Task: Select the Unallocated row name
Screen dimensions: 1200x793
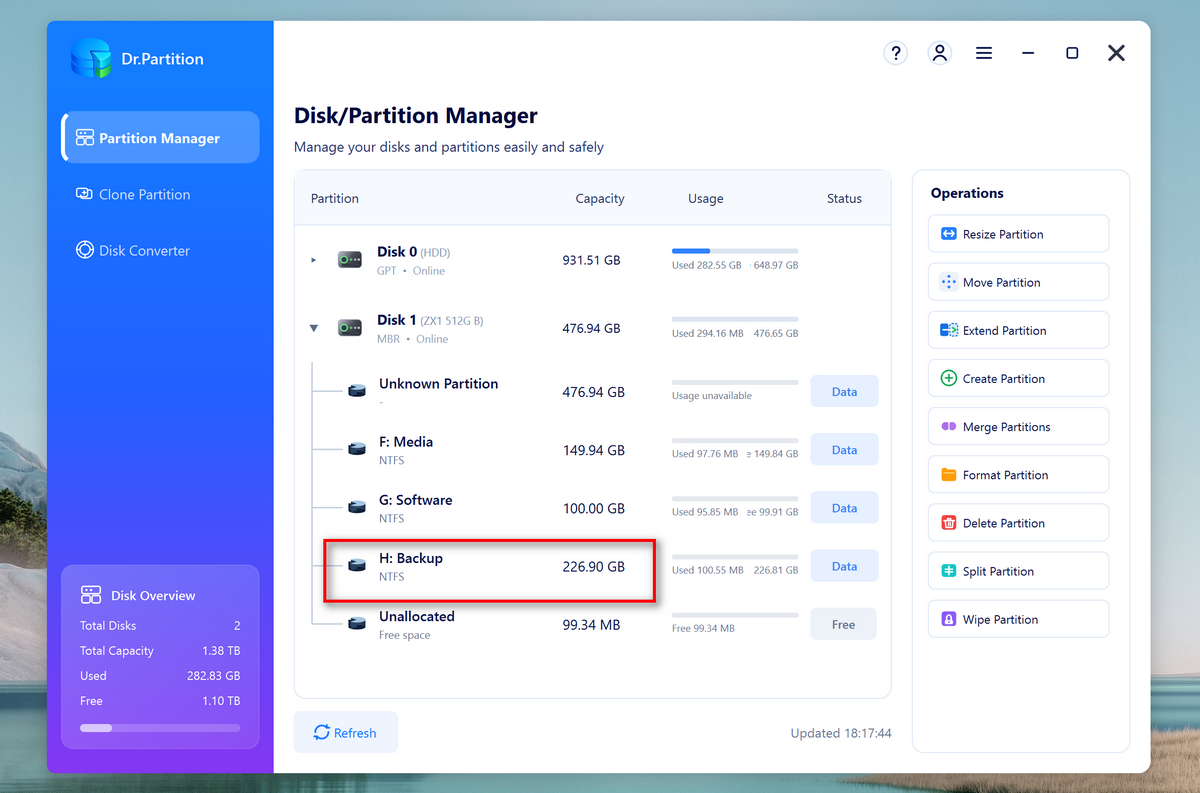Action: pos(417,616)
